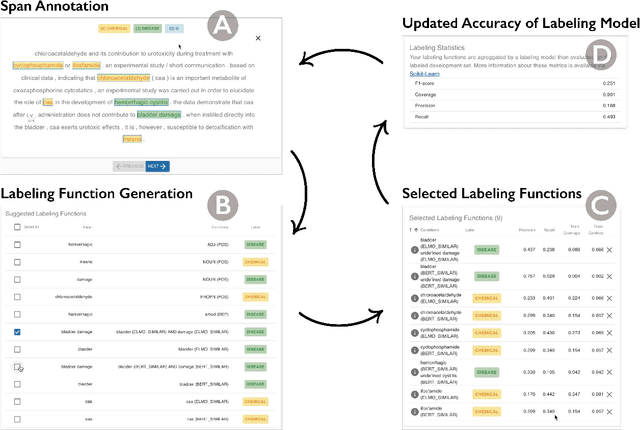Click the highlighted 'mesna' span
This screenshot has width=640, height=430.
coord(132,139)
